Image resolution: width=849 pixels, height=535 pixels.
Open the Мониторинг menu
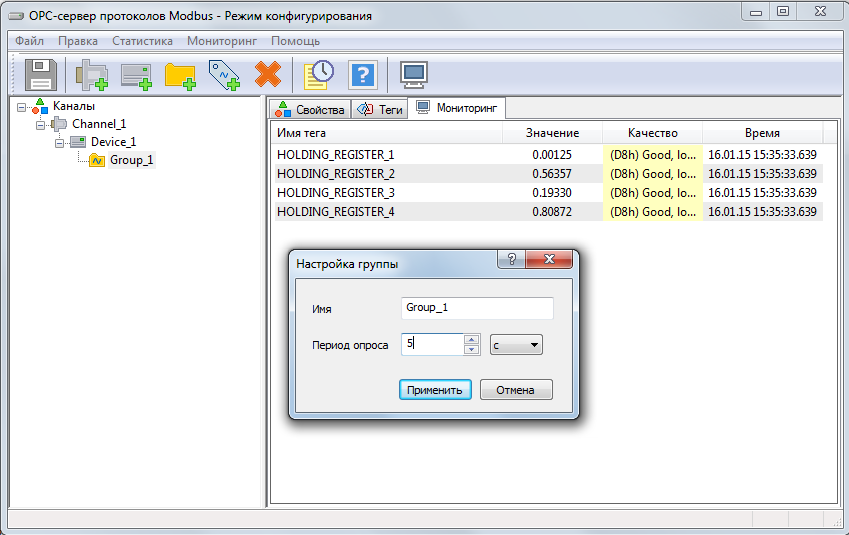tap(222, 41)
